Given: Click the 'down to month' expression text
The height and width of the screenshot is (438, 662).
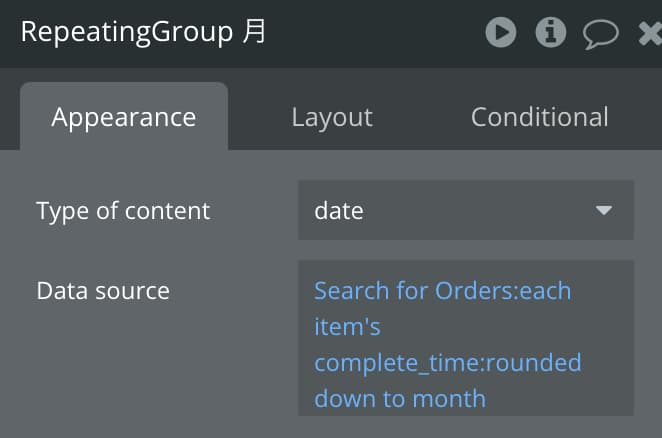Looking at the screenshot, I should tap(400, 398).
